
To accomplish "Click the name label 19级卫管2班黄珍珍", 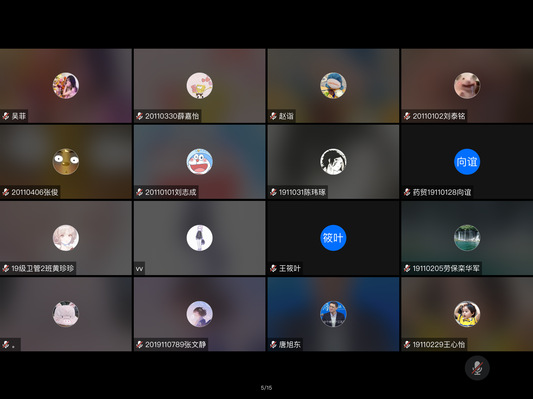I will point(42,268).
